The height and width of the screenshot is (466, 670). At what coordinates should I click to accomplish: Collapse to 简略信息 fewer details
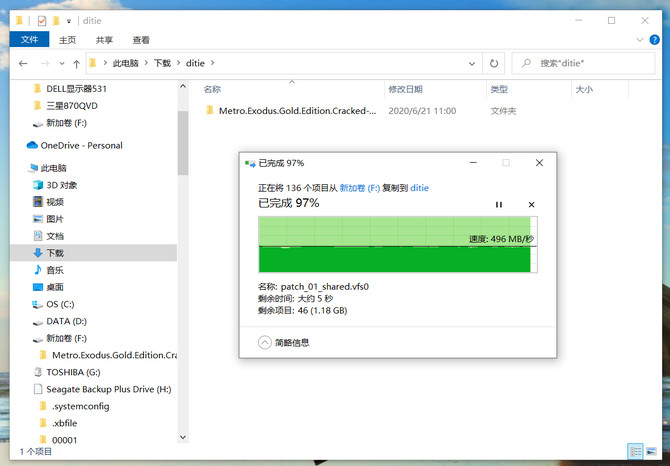click(284, 342)
